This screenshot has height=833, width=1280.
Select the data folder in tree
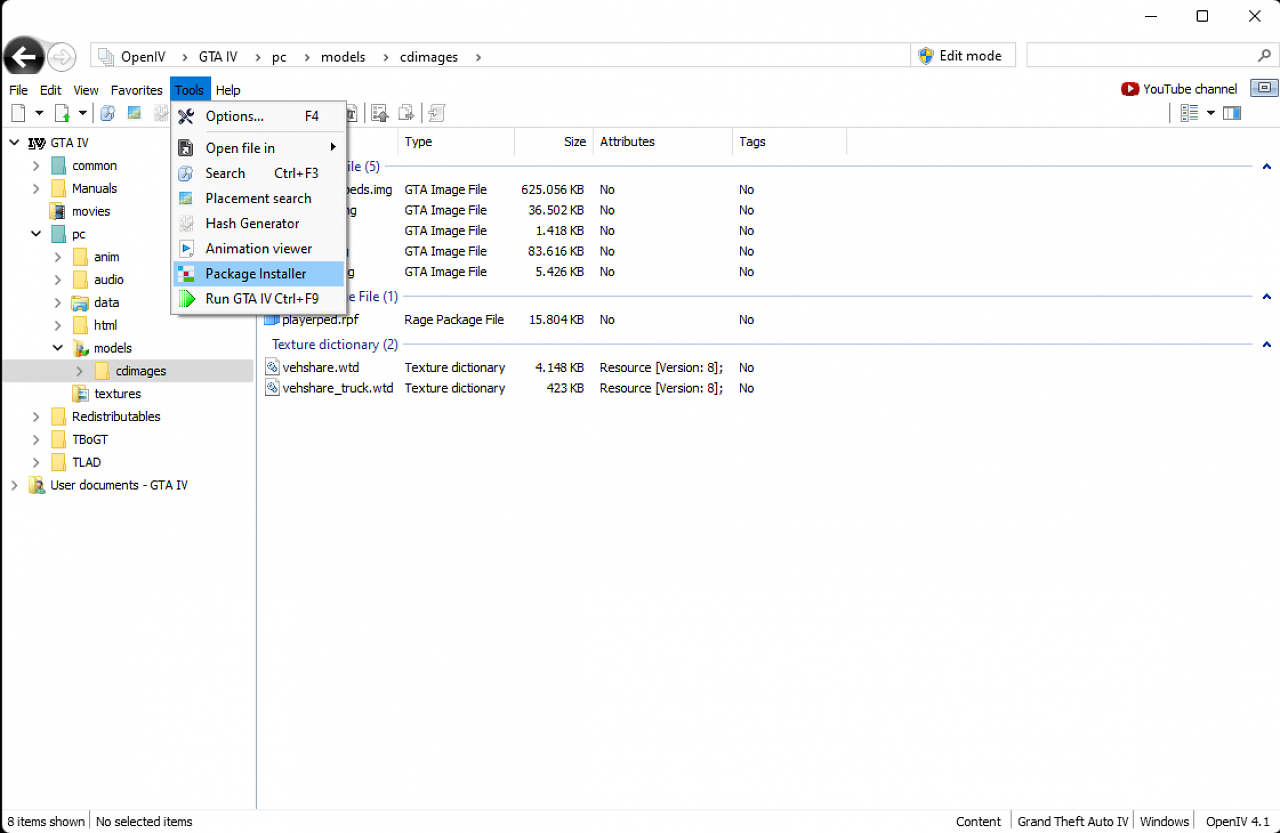click(106, 302)
